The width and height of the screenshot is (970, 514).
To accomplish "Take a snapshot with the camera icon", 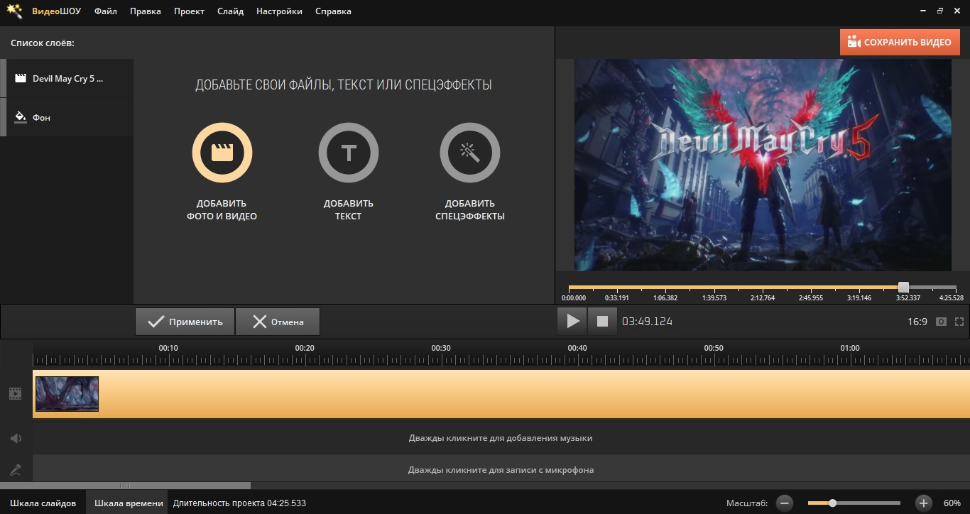I will tap(941, 322).
